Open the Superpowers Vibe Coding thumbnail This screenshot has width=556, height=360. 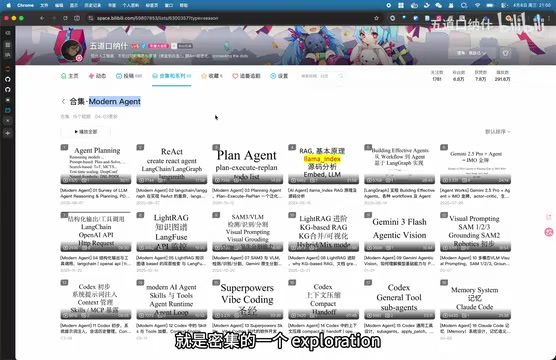(x=248, y=299)
